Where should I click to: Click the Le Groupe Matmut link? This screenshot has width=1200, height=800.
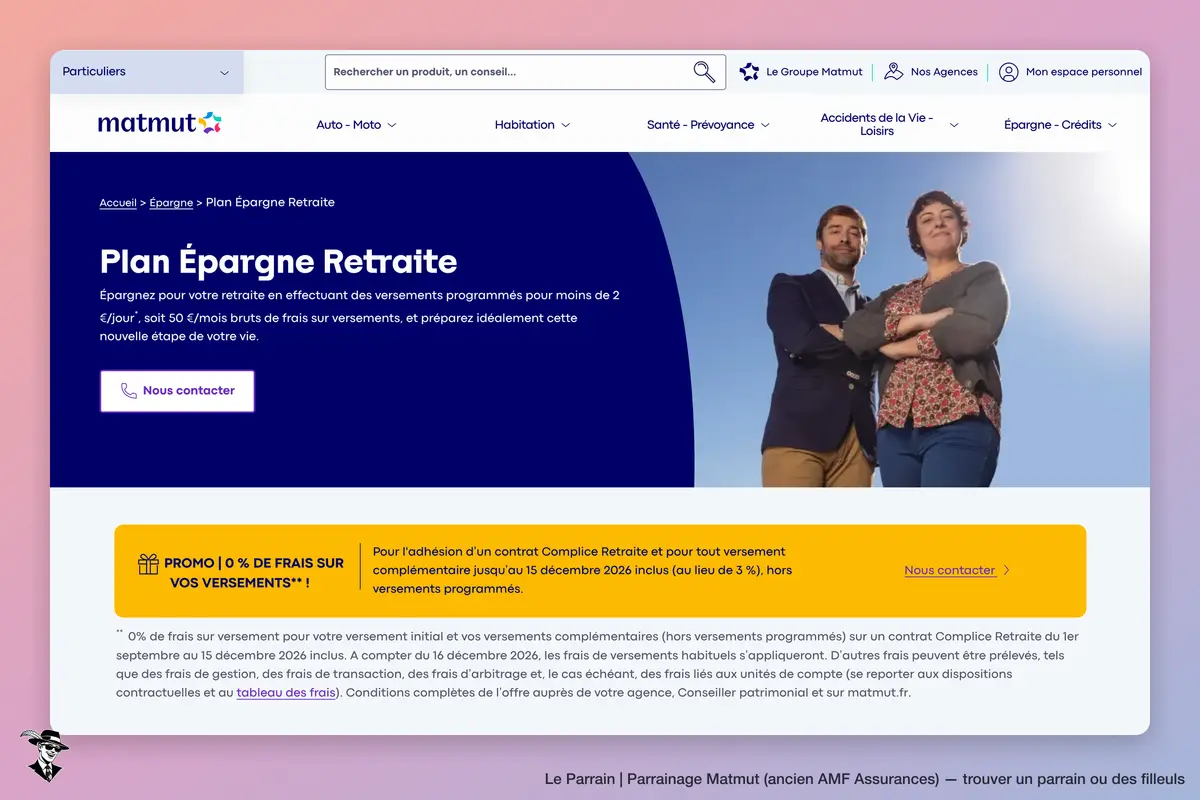(814, 72)
